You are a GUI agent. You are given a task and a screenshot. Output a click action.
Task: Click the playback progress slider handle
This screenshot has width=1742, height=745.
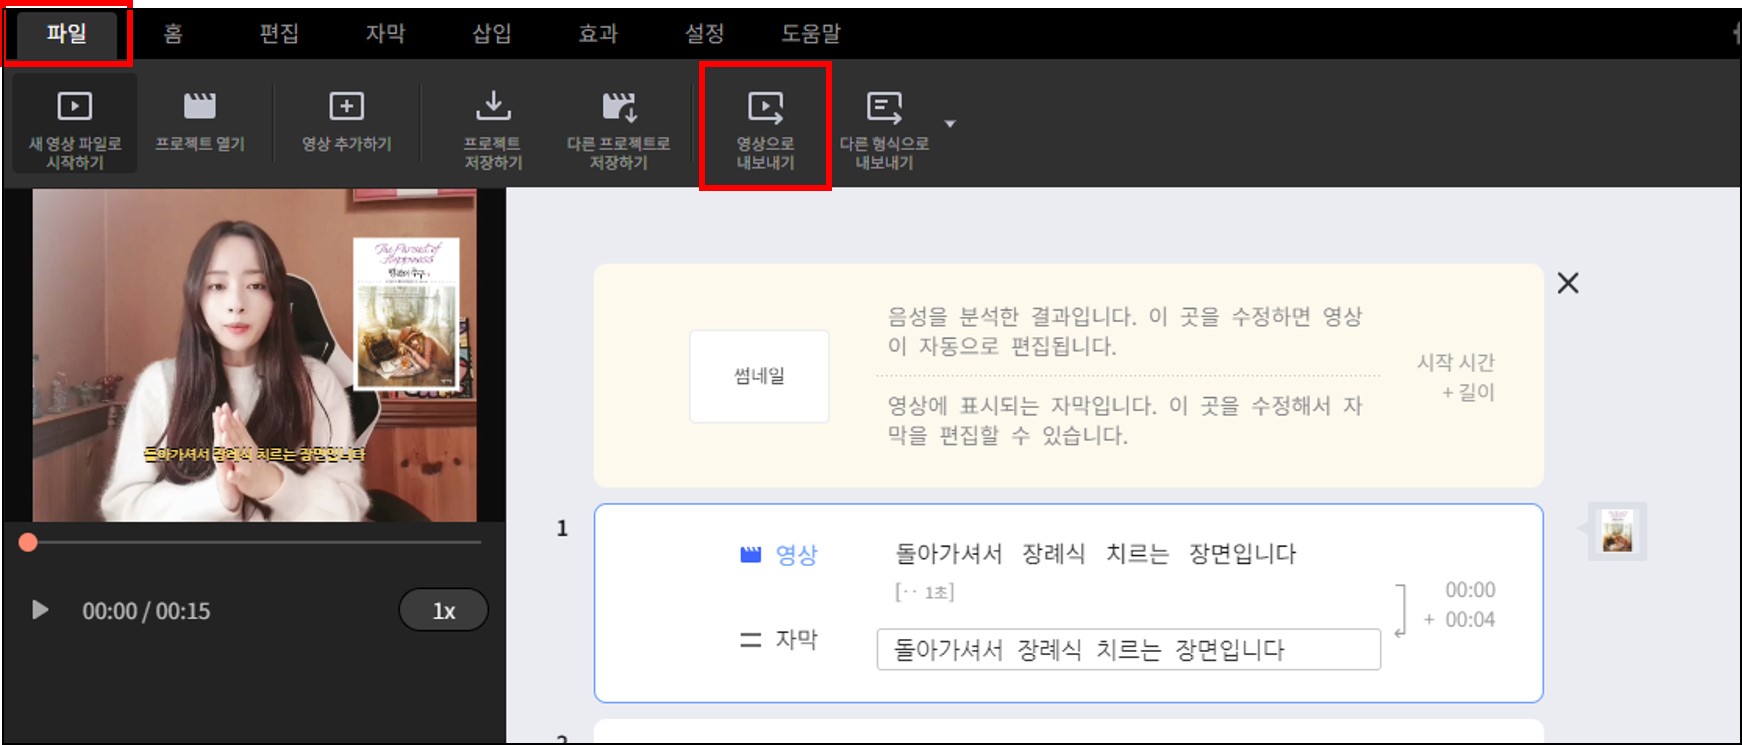[x=28, y=542]
